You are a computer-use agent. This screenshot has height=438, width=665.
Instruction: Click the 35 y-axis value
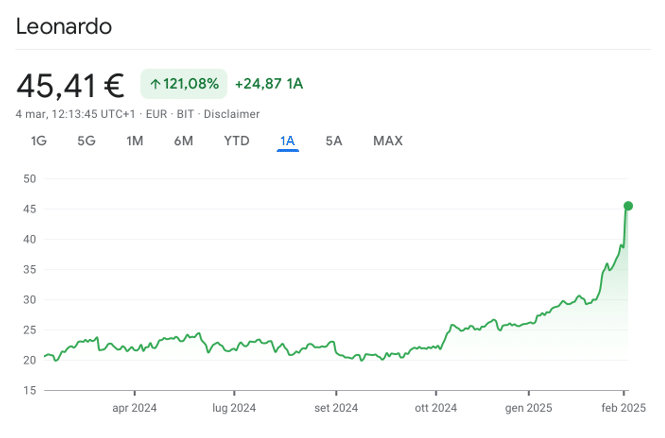[30, 269]
